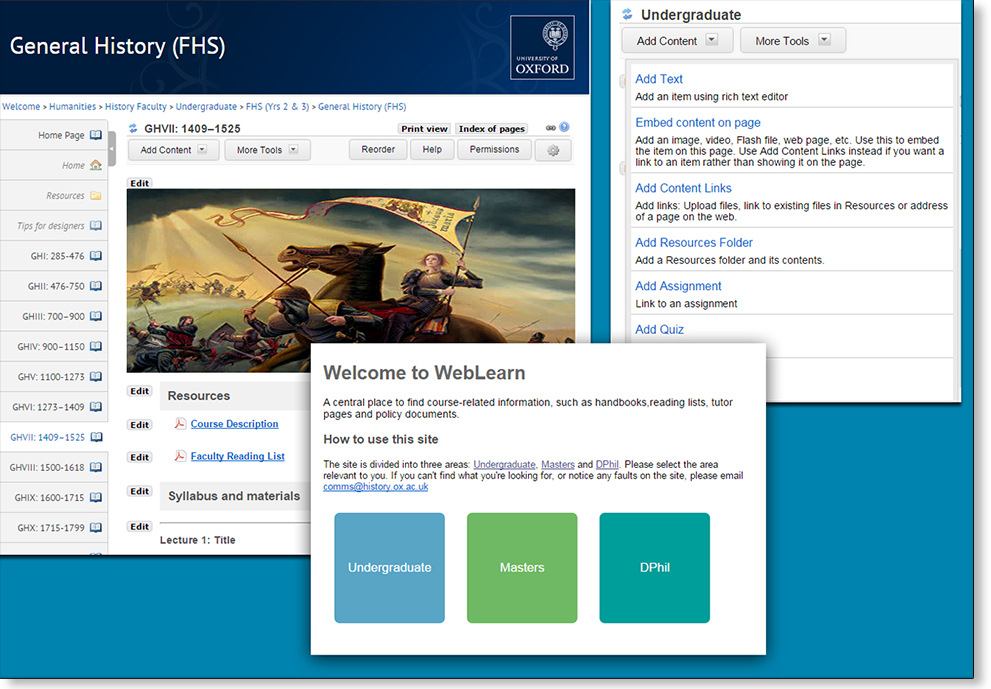Click the PDF icon beside Course Description
The height and width of the screenshot is (689, 991).
click(x=180, y=424)
